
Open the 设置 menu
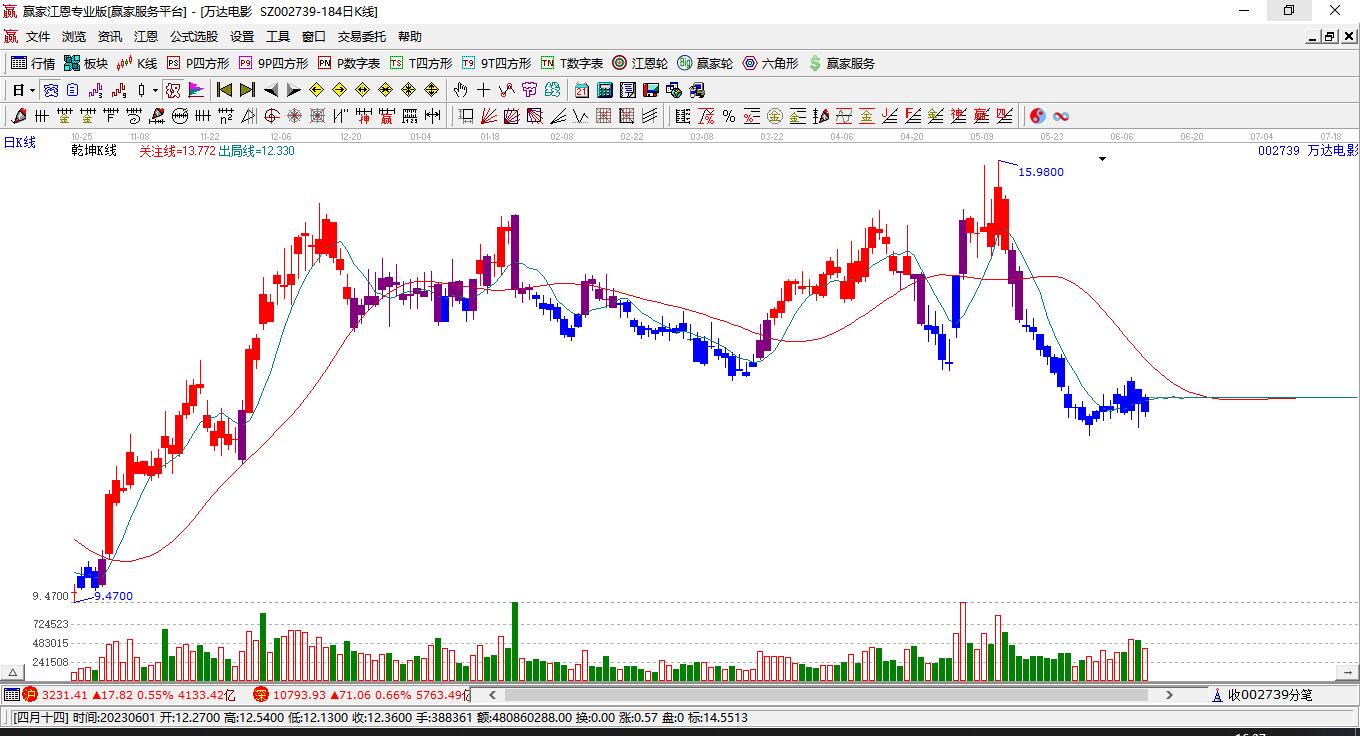[x=242, y=37]
